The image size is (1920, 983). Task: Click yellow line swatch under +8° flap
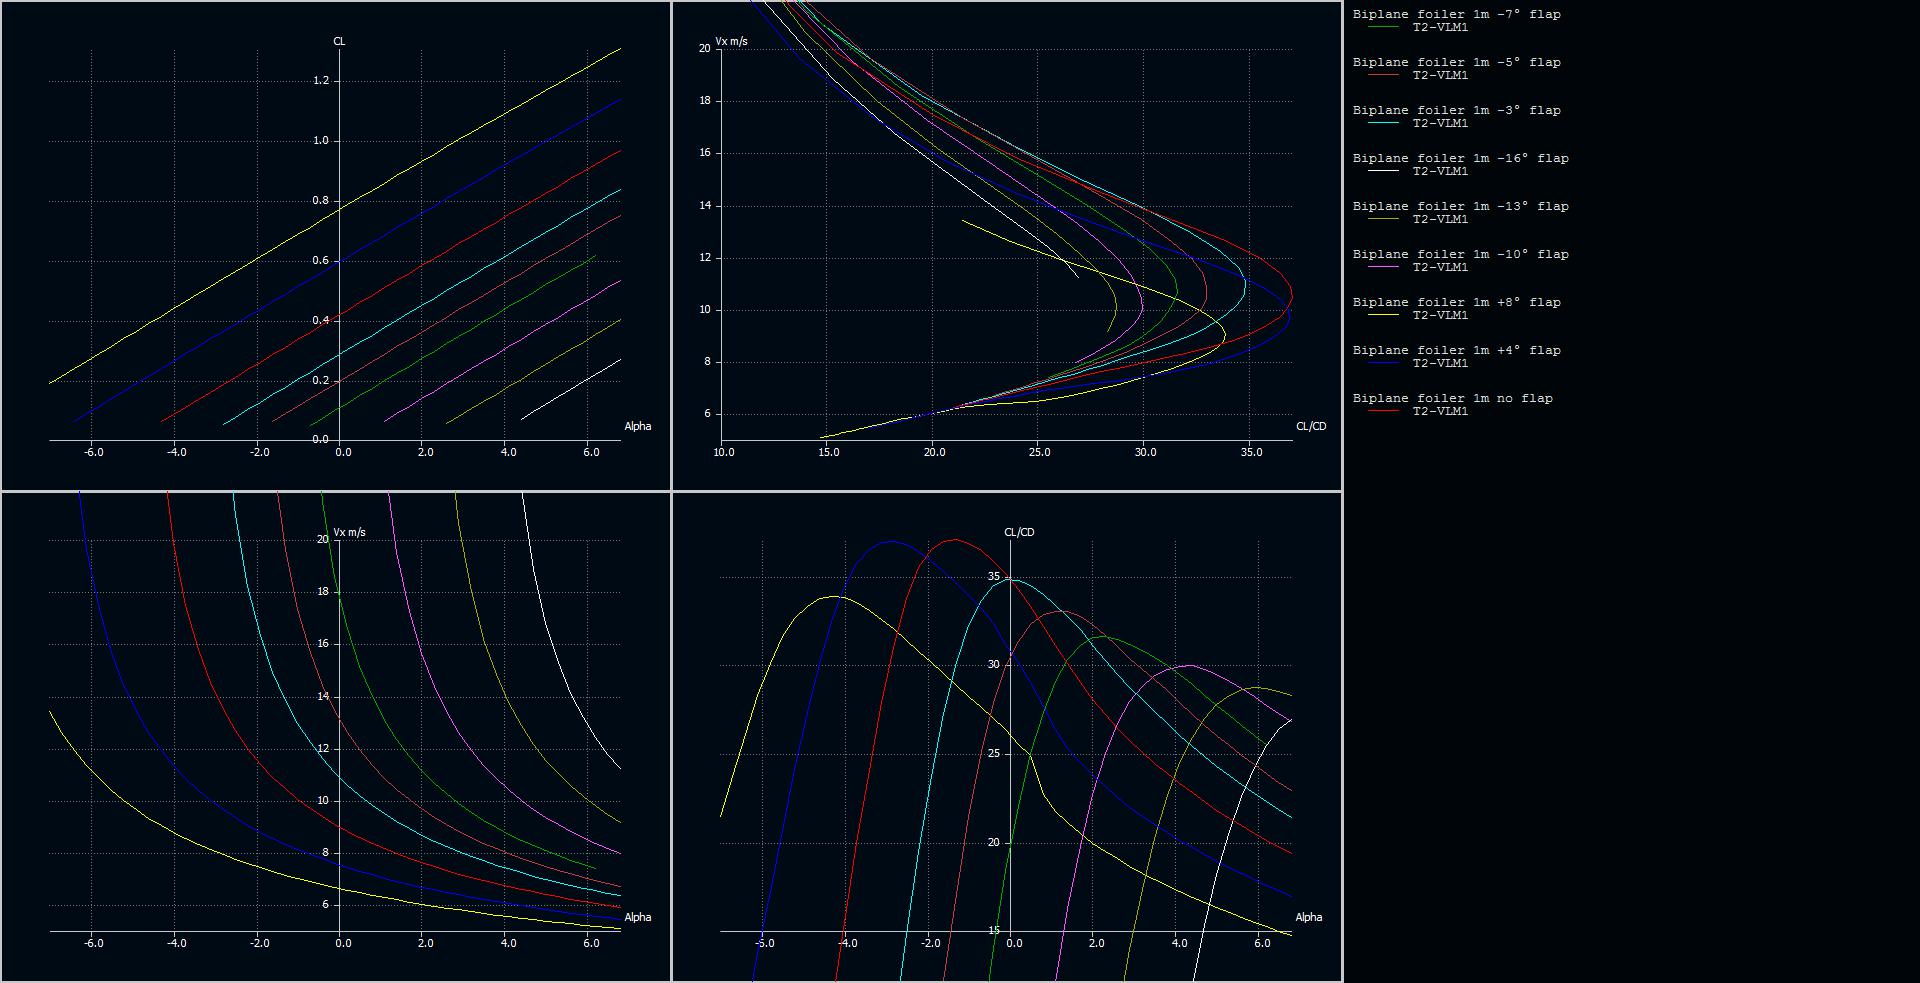pyautogui.click(x=1384, y=316)
